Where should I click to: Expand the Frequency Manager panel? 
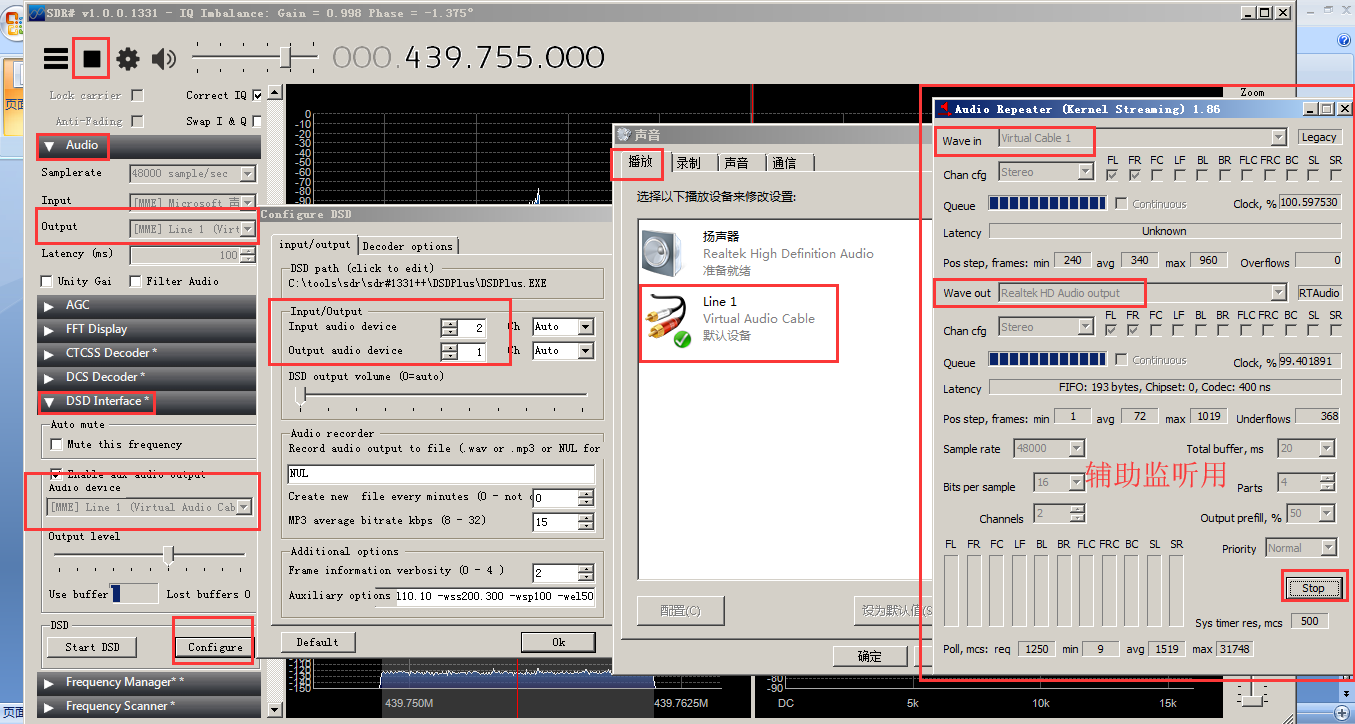pyautogui.click(x=150, y=682)
